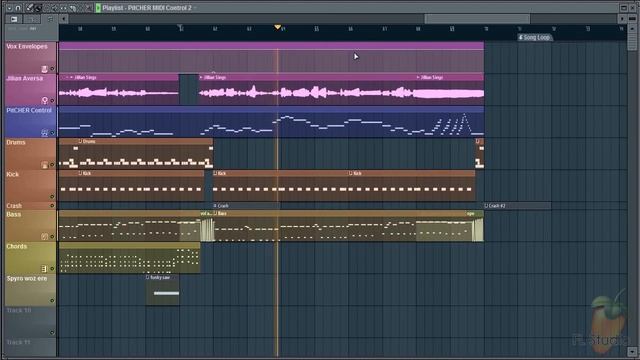Open the first Jillian Sings clip menu
This screenshot has height=360, width=640.
(72, 77)
